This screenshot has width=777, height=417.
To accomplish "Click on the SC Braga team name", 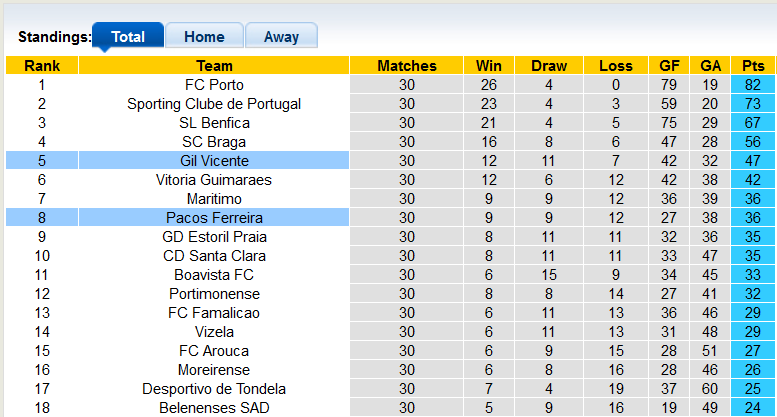I will click(x=214, y=142).
